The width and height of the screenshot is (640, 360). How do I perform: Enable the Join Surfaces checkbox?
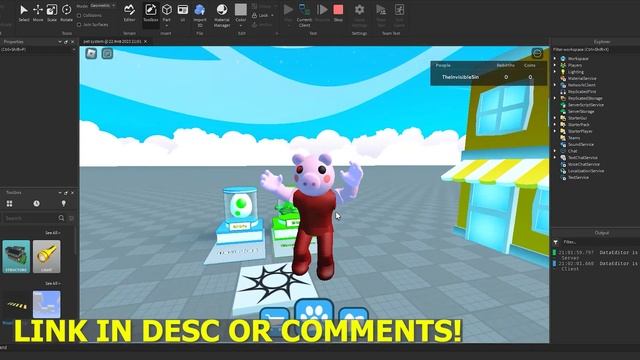(79, 24)
